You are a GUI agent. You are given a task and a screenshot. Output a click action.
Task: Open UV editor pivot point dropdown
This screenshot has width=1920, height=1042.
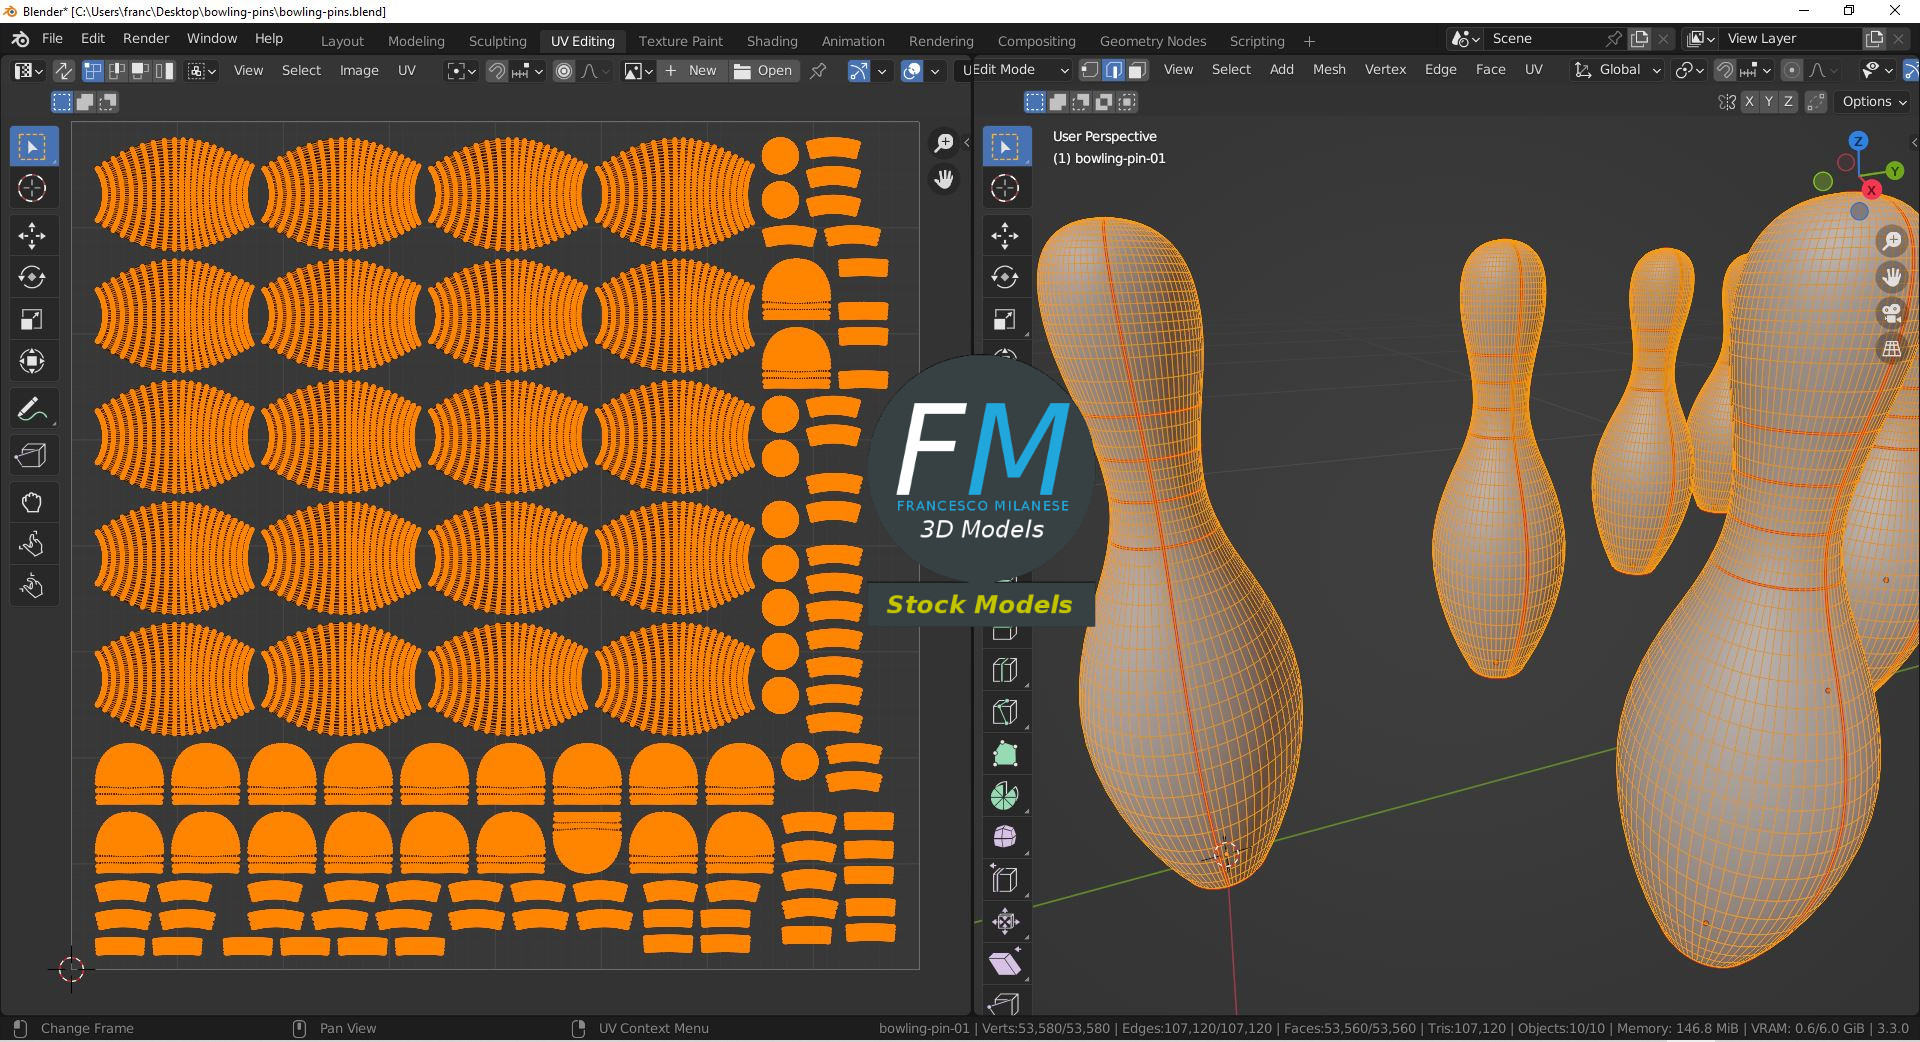pyautogui.click(x=460, y=71)
